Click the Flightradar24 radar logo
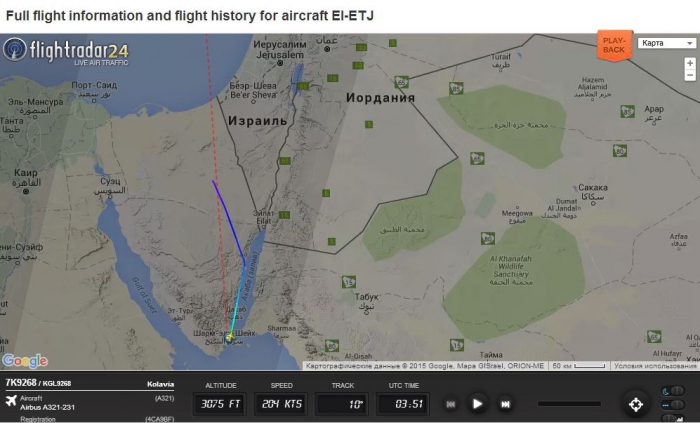 (15, 49)
